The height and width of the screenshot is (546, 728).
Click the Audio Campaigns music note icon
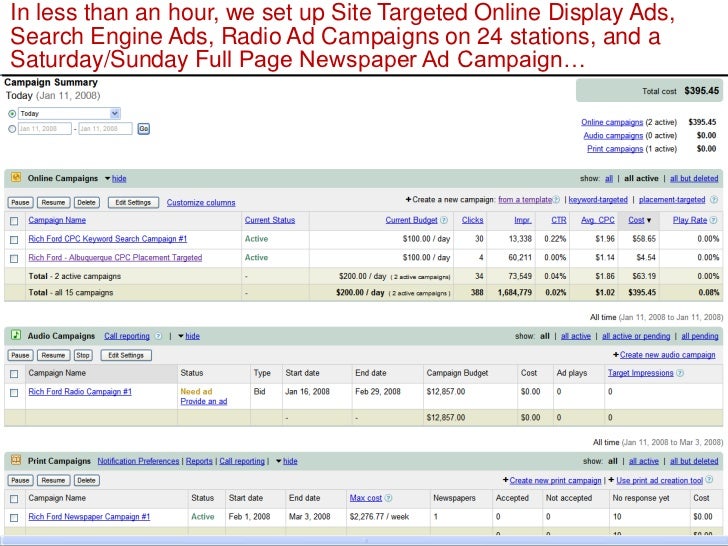click(x=16, y=335)
